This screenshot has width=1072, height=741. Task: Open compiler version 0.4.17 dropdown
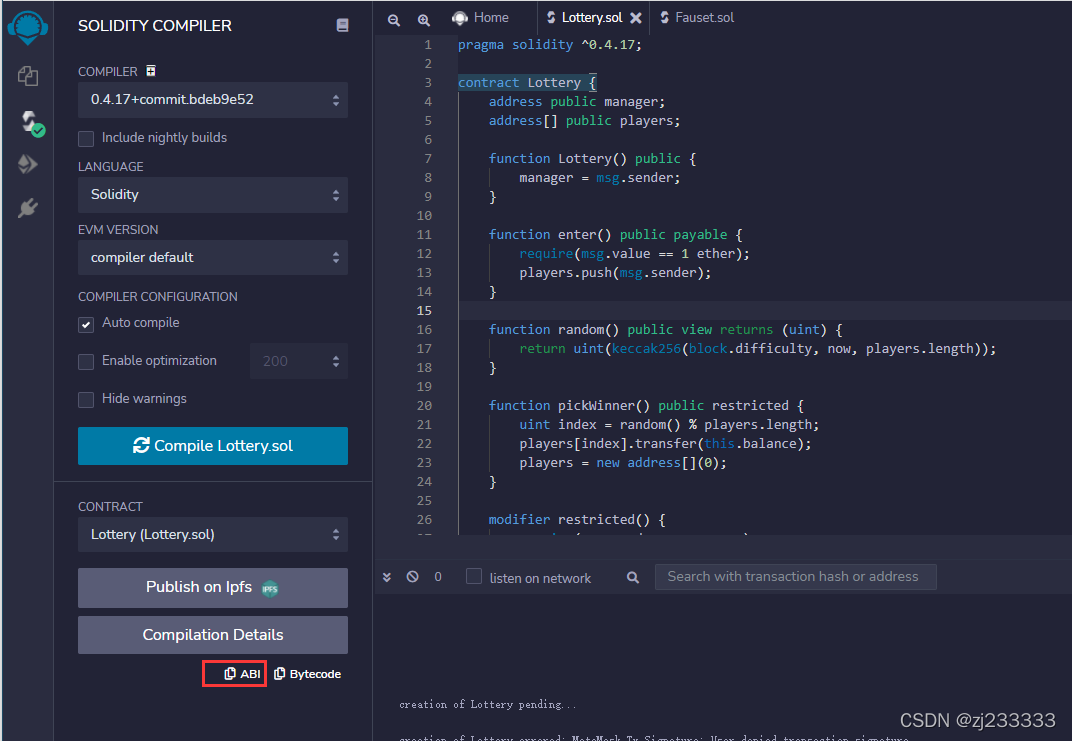[213, 100]
